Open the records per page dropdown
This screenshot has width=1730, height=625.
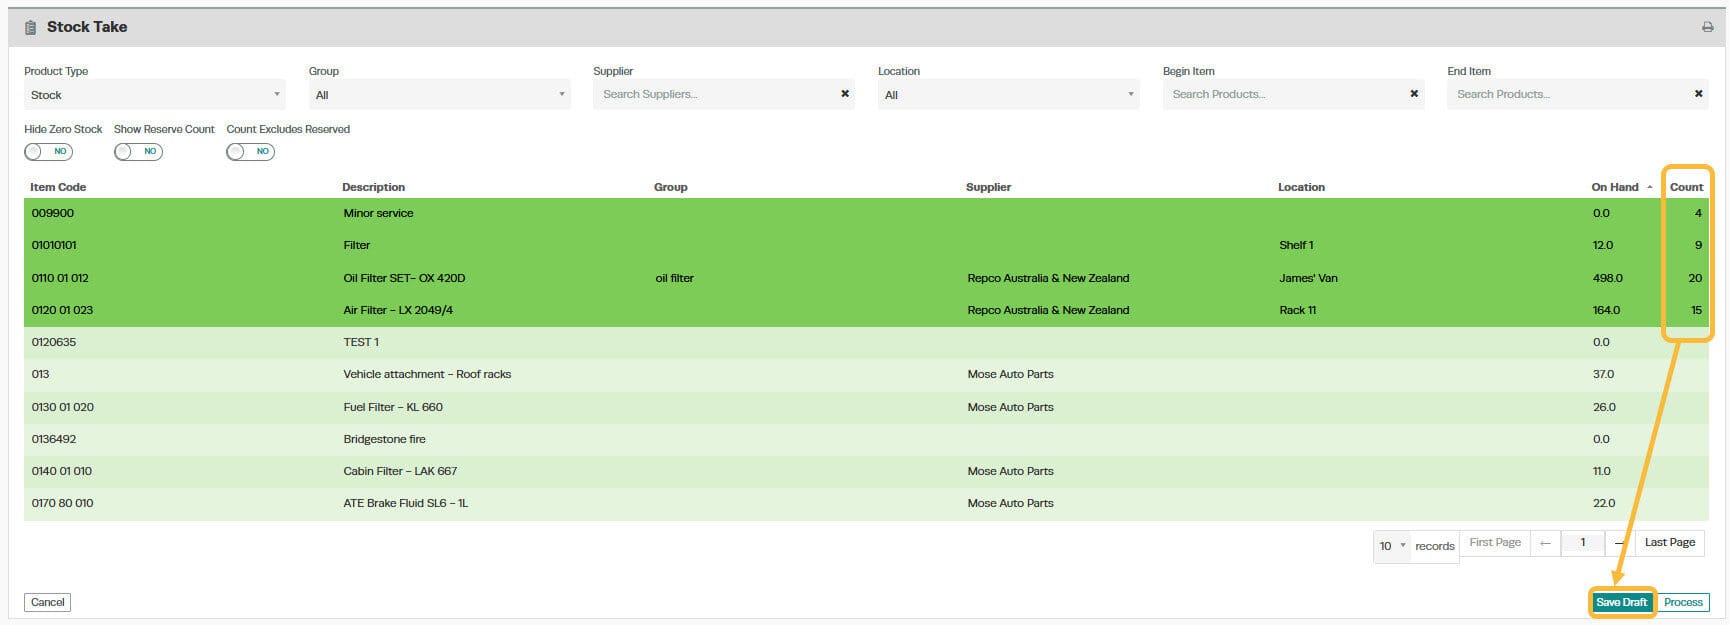click(x=1392, y=546)
